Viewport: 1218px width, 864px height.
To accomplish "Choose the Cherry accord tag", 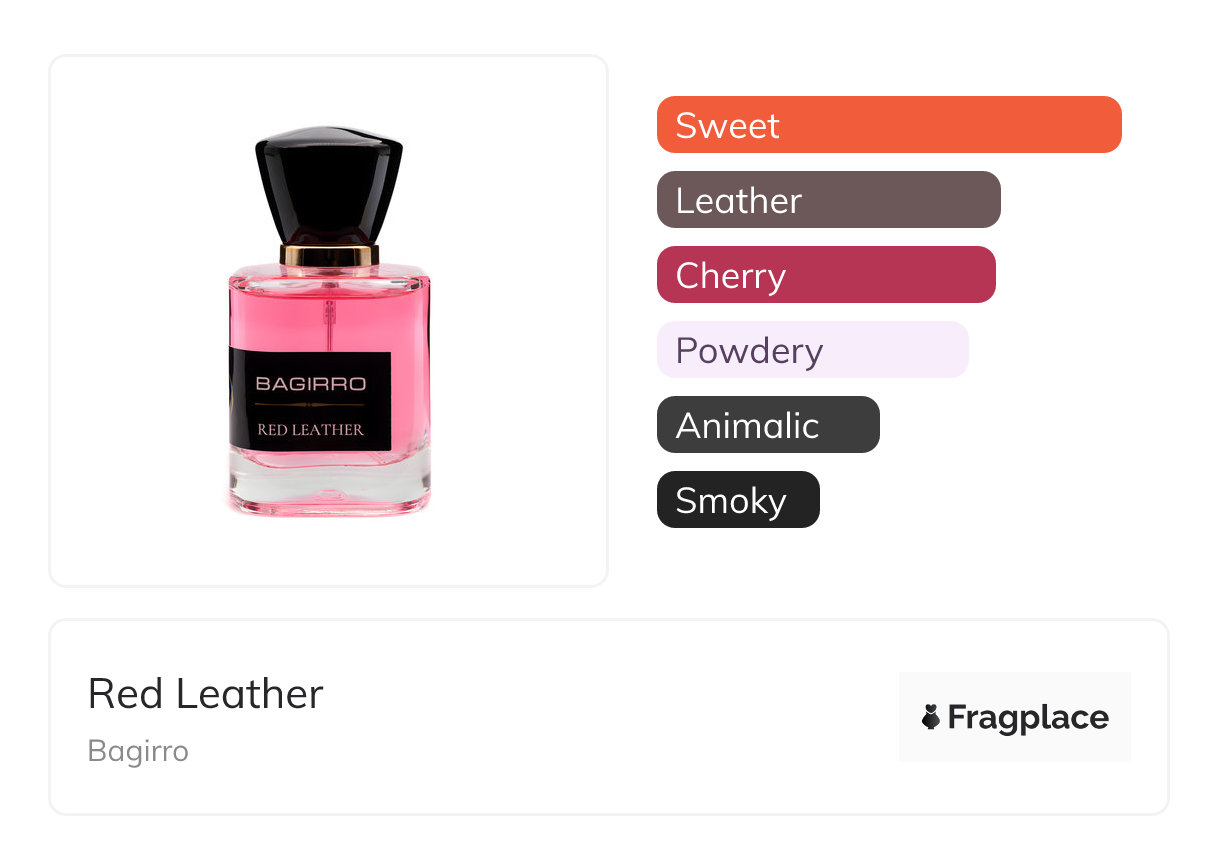I will 826,275.
